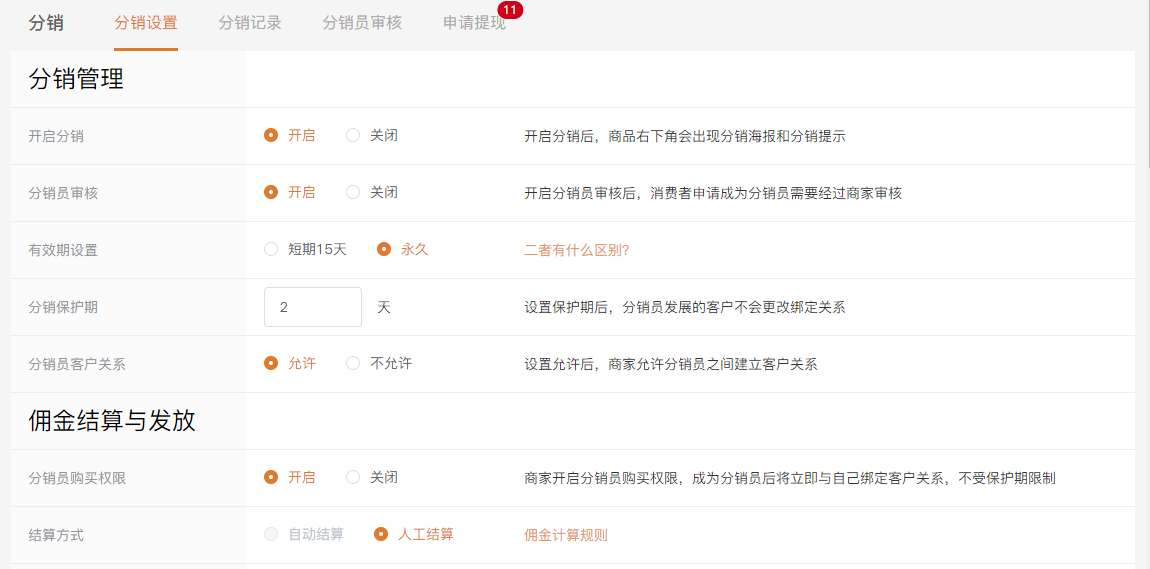Click the red 11 notification badge

510,10
